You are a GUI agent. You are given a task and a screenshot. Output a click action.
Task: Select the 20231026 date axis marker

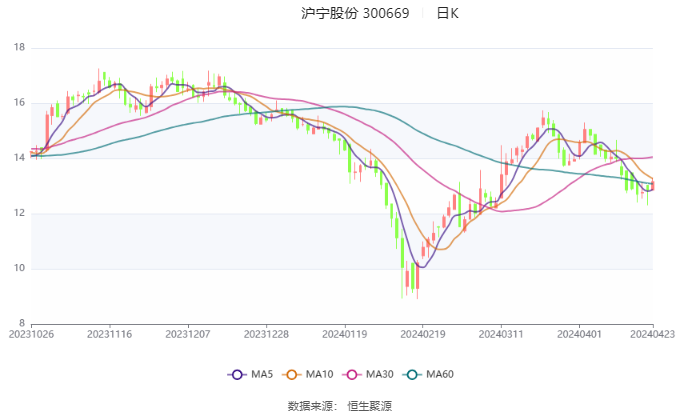click(x=31, y=334)
